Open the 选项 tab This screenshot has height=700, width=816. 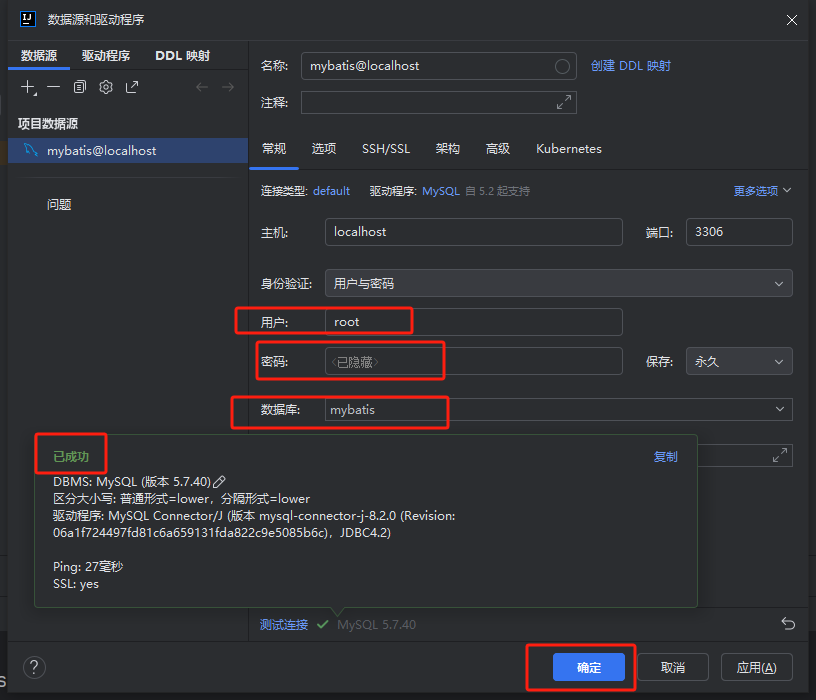click(x=324, y=149)
